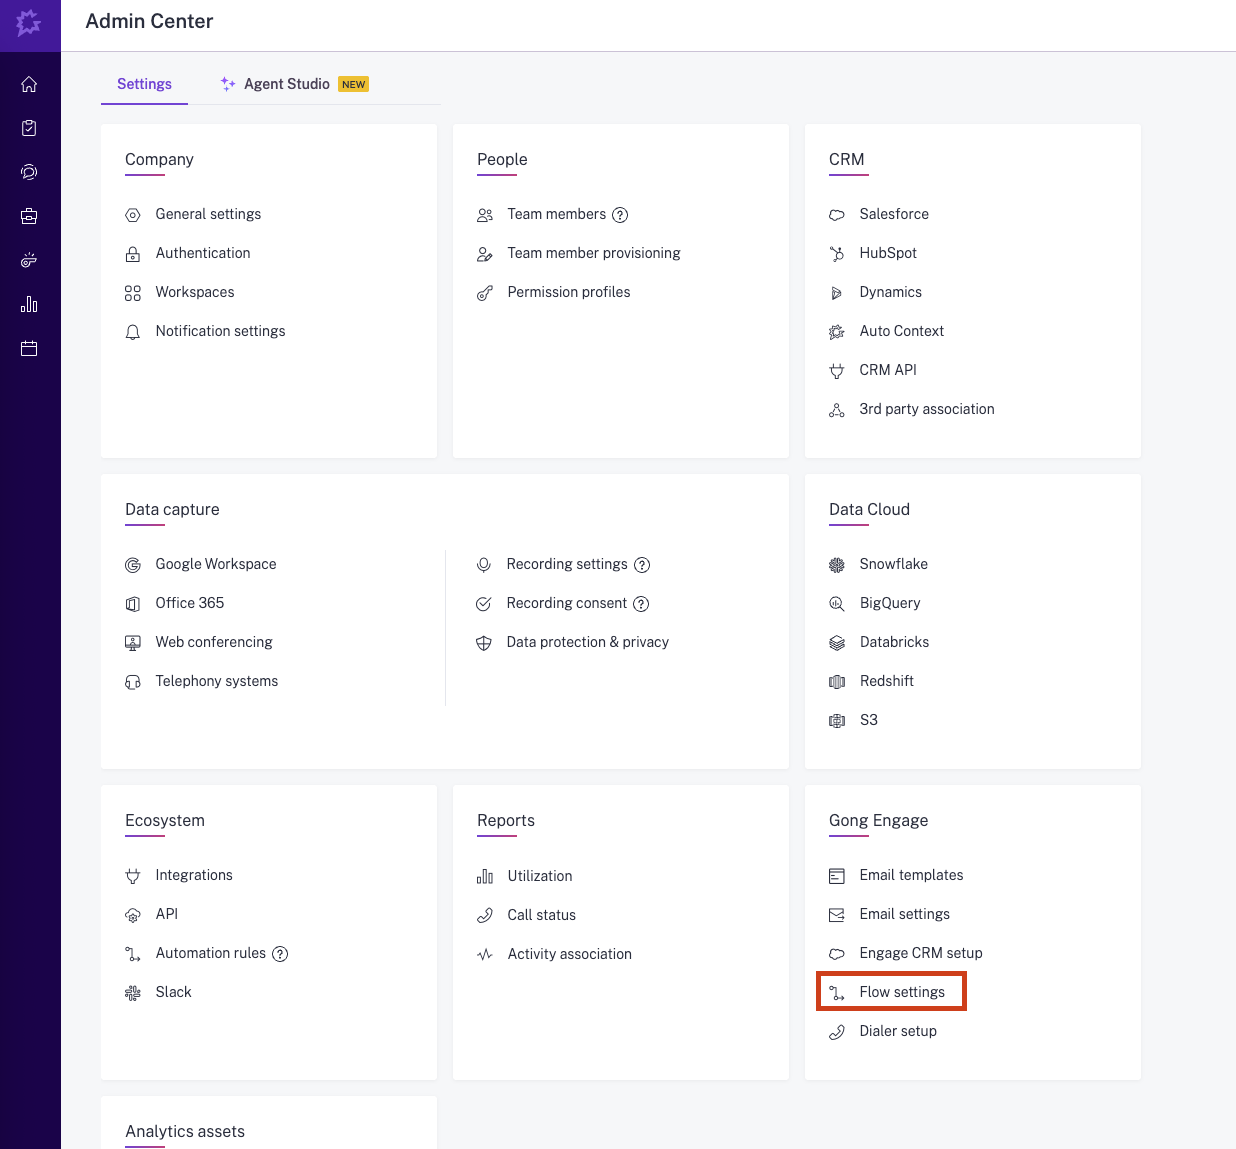This screenshot has width=1236, height=1149.
Task: Click the Data protection shield icon
Action: coord(484,643)
